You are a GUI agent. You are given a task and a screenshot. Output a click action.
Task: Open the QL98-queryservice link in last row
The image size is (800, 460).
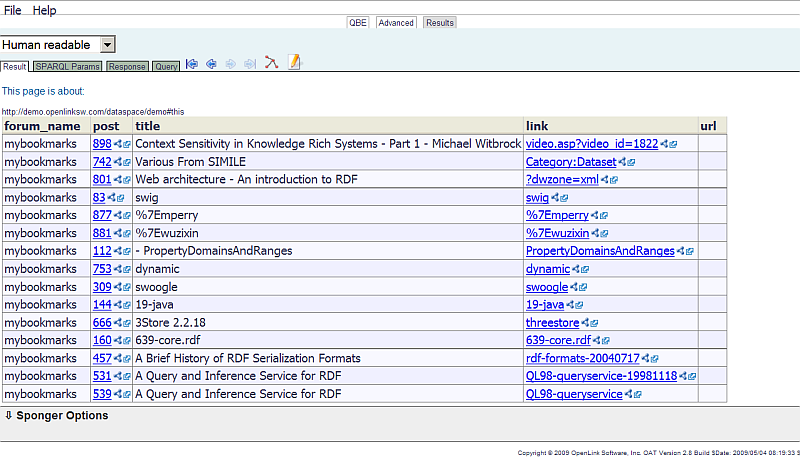coord(574,394)
